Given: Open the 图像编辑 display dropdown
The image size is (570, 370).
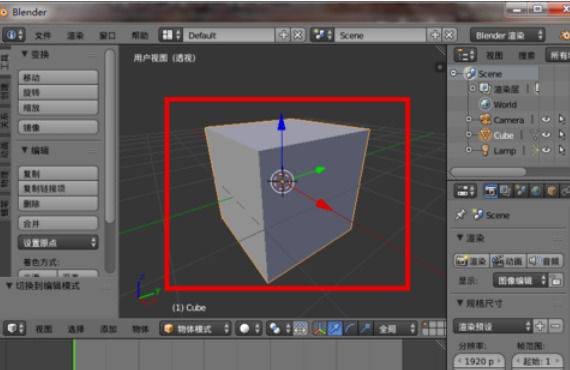Looking at the screenshot, I should 520,280.
